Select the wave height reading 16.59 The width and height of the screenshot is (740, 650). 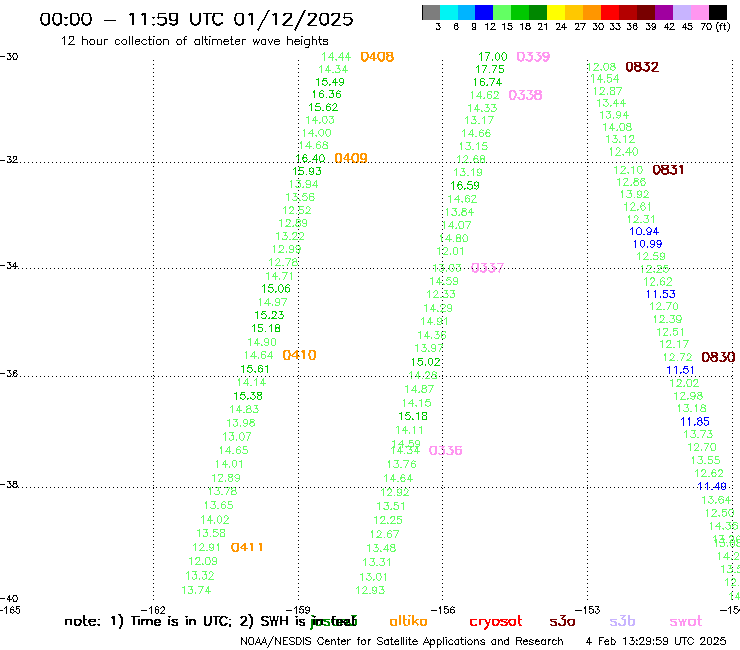click(465, 186)
